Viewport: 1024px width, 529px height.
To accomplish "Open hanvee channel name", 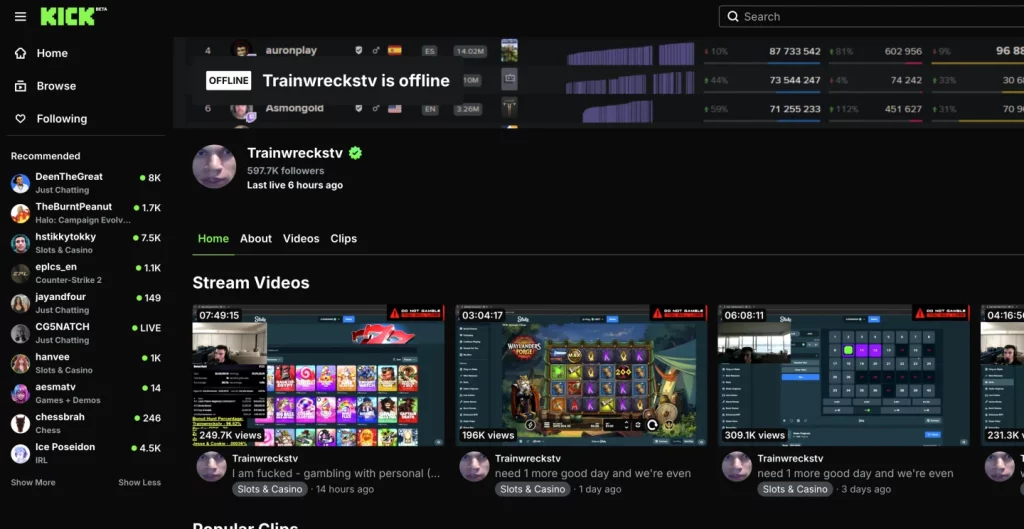I will [x=52, y=357].
